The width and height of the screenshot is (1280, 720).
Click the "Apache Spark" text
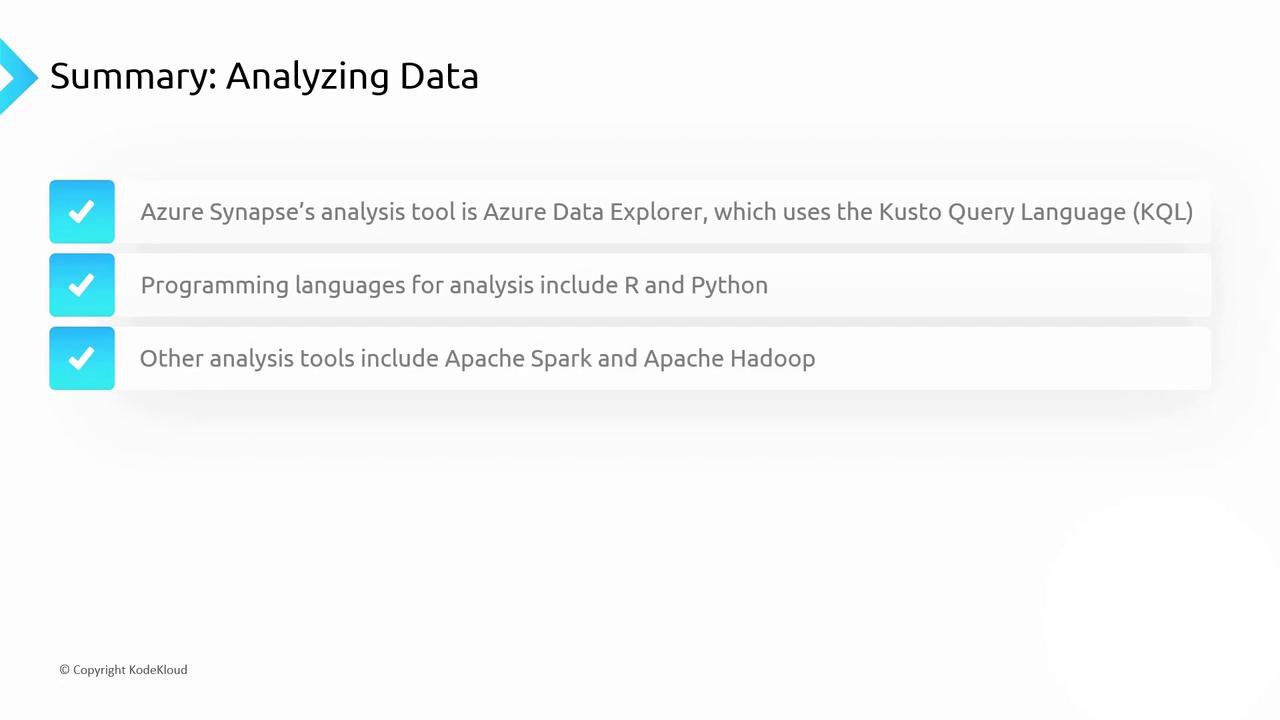click(517, 358)
